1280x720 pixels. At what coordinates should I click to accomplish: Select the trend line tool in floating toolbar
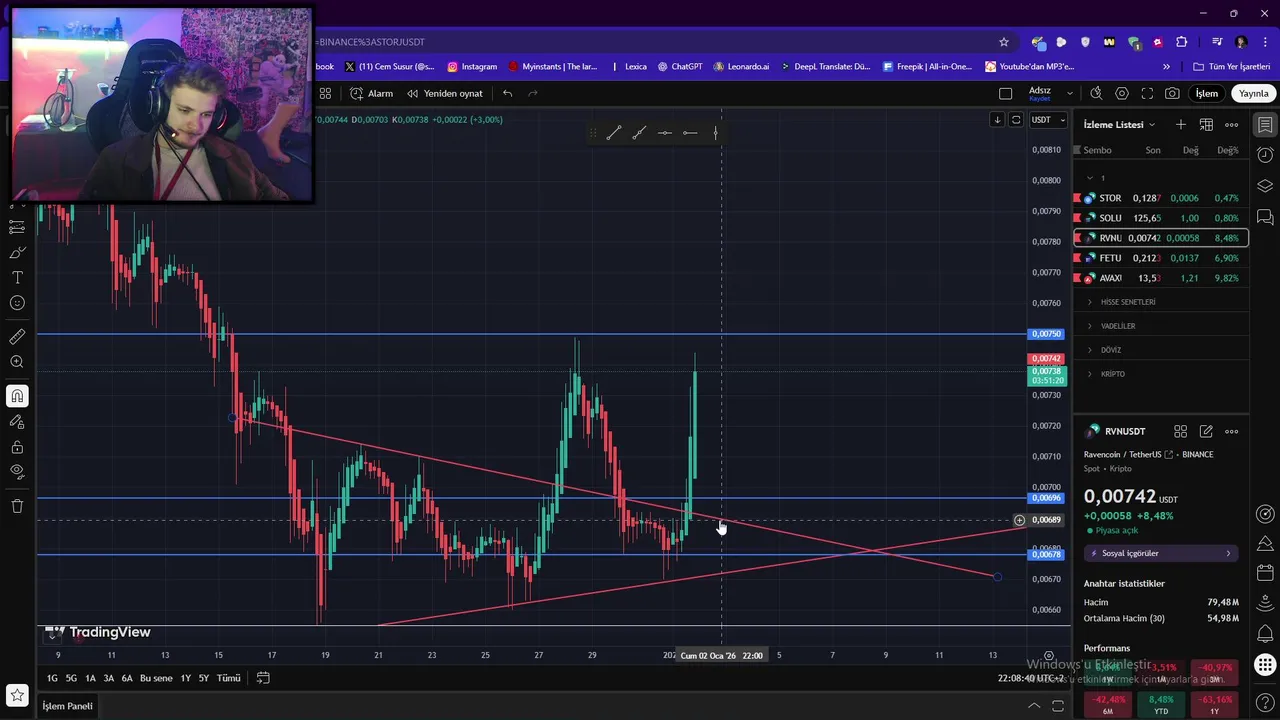click(614, 133)
